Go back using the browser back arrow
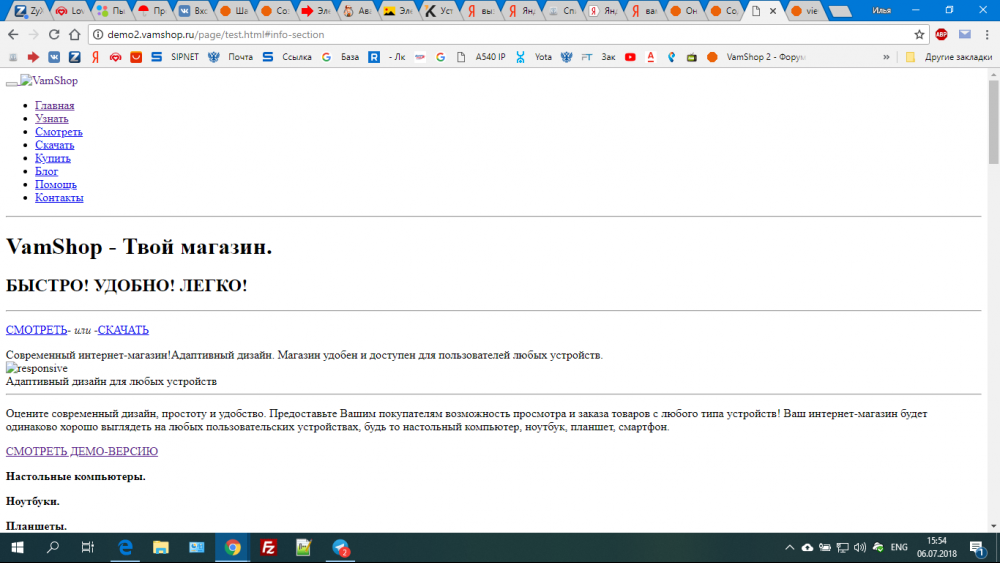1000x563 pixels. pos(13,34)
